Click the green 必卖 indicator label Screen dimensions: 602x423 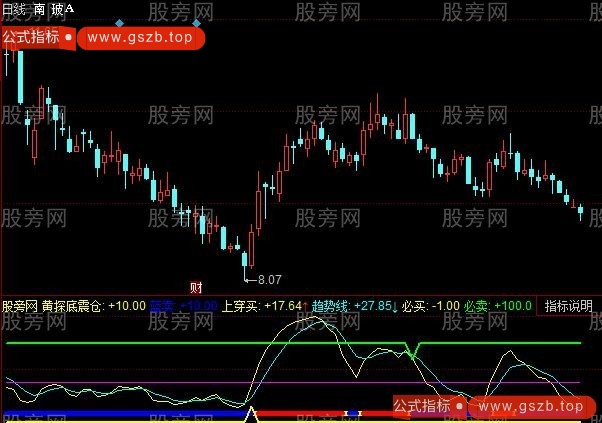(476, 305)
